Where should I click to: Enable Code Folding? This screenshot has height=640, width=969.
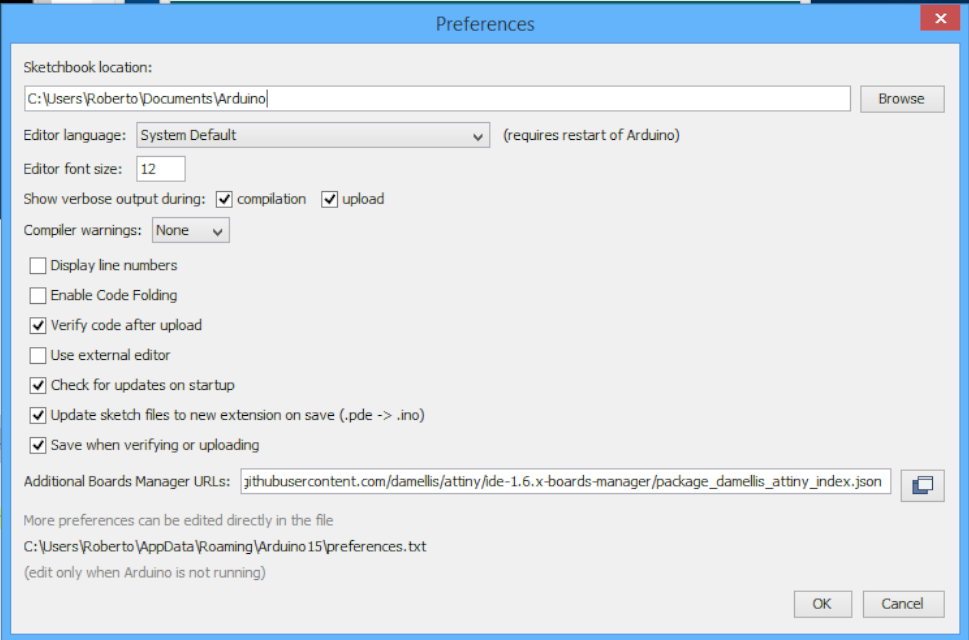click(37, 295)
